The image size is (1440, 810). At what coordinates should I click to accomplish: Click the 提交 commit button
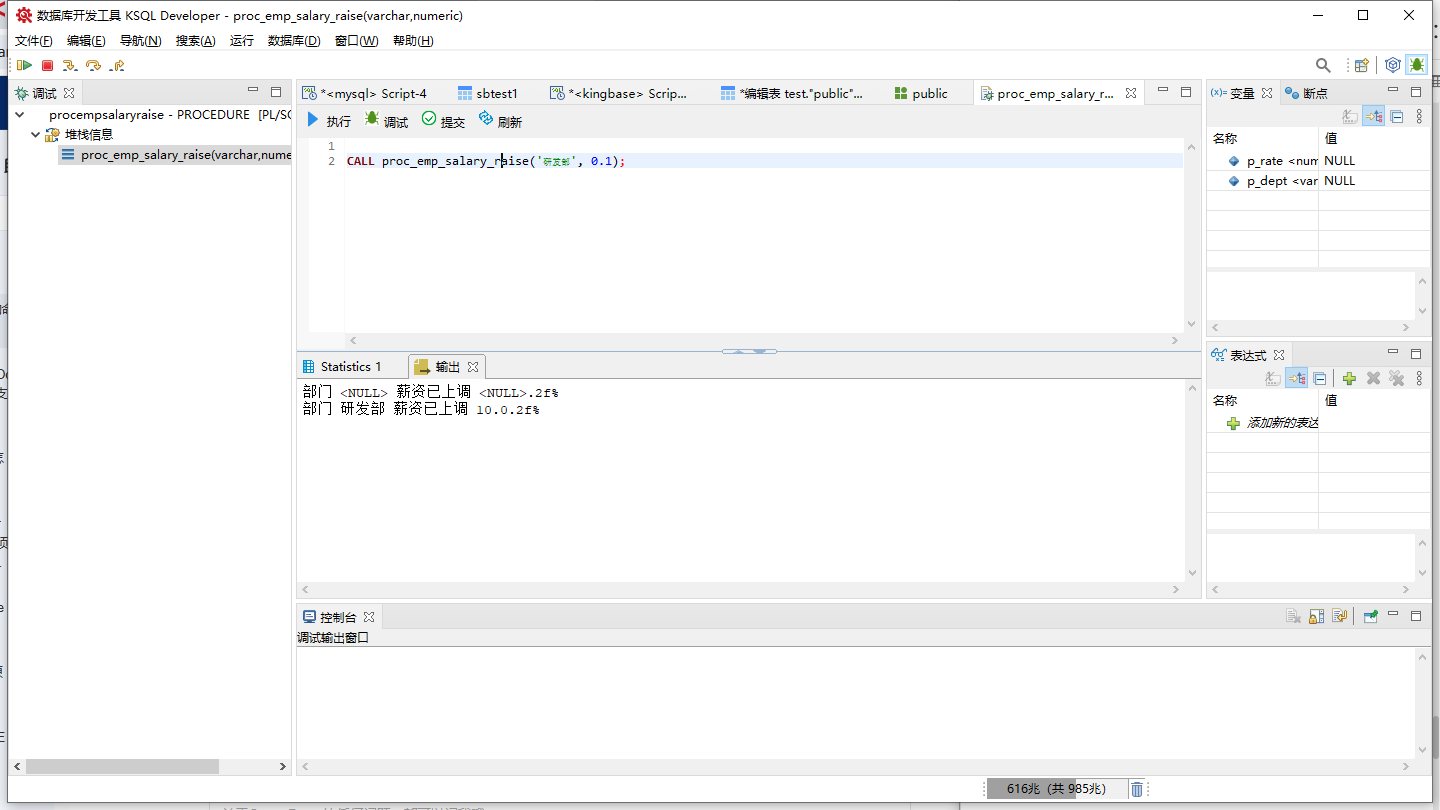click(443, 121)
